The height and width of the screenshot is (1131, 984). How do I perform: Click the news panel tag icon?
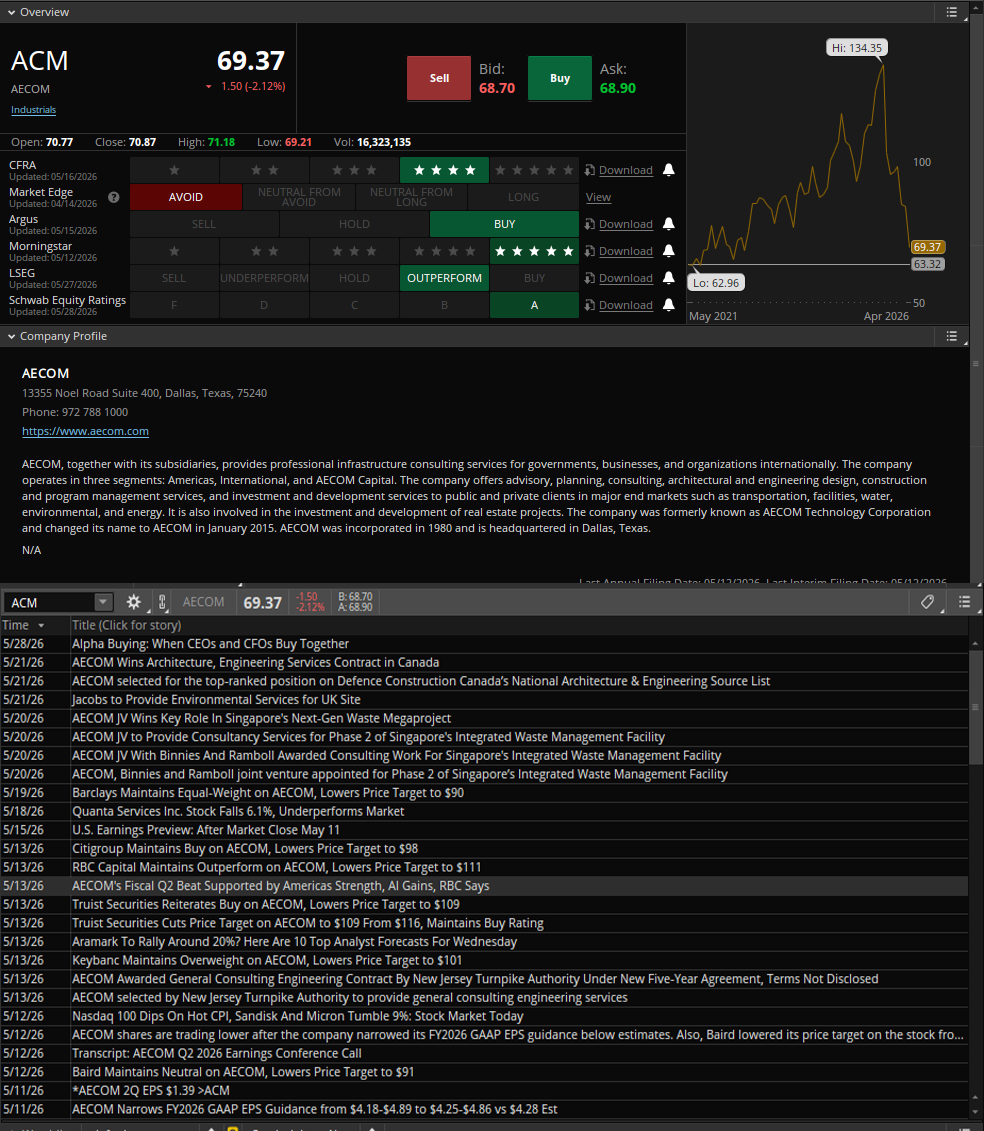pos(928,602)
